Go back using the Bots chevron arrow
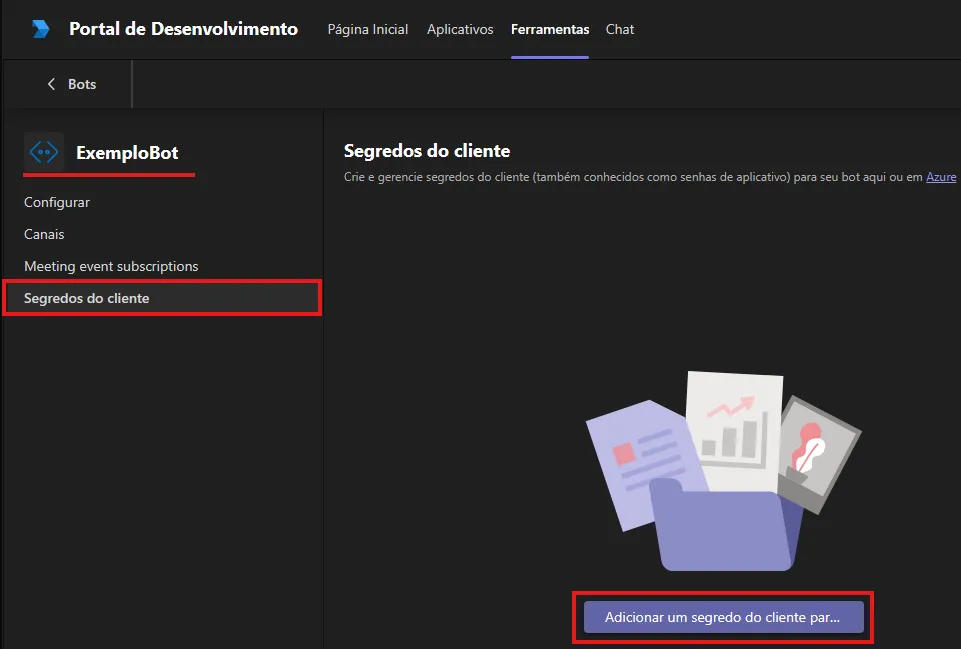 [51, 84]
